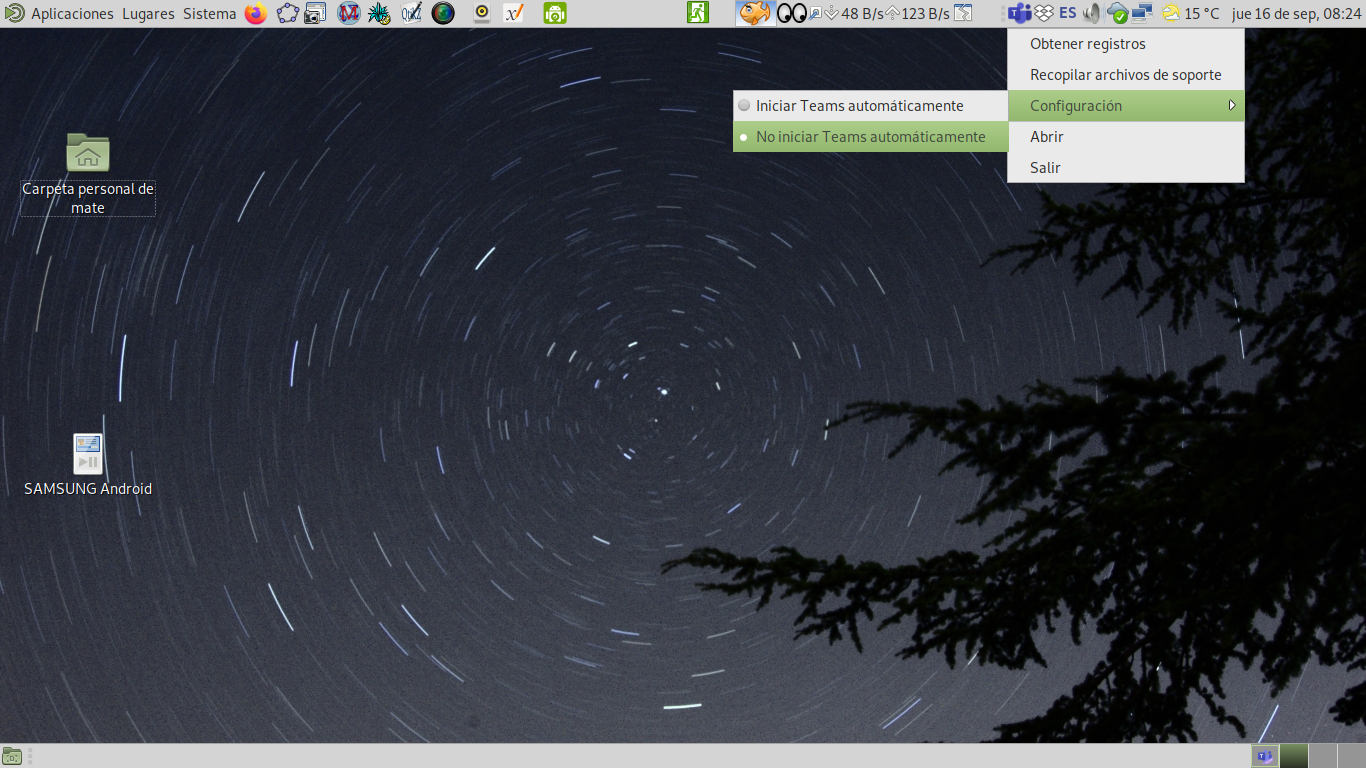The width and height of the screenshot is (1366, 768).
Task: Switch to the last workspace in switcher
Action: click(1351, 756)
